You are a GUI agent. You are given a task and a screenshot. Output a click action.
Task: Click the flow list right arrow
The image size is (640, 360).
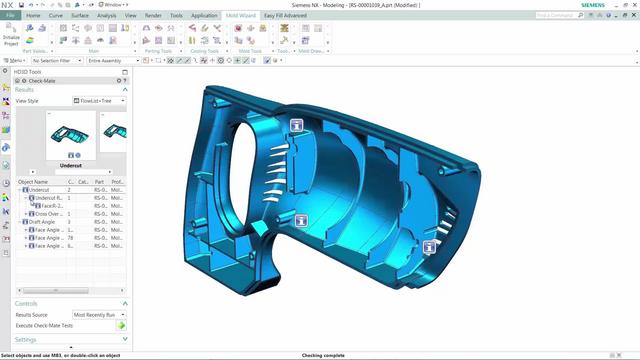coord(109,172)
